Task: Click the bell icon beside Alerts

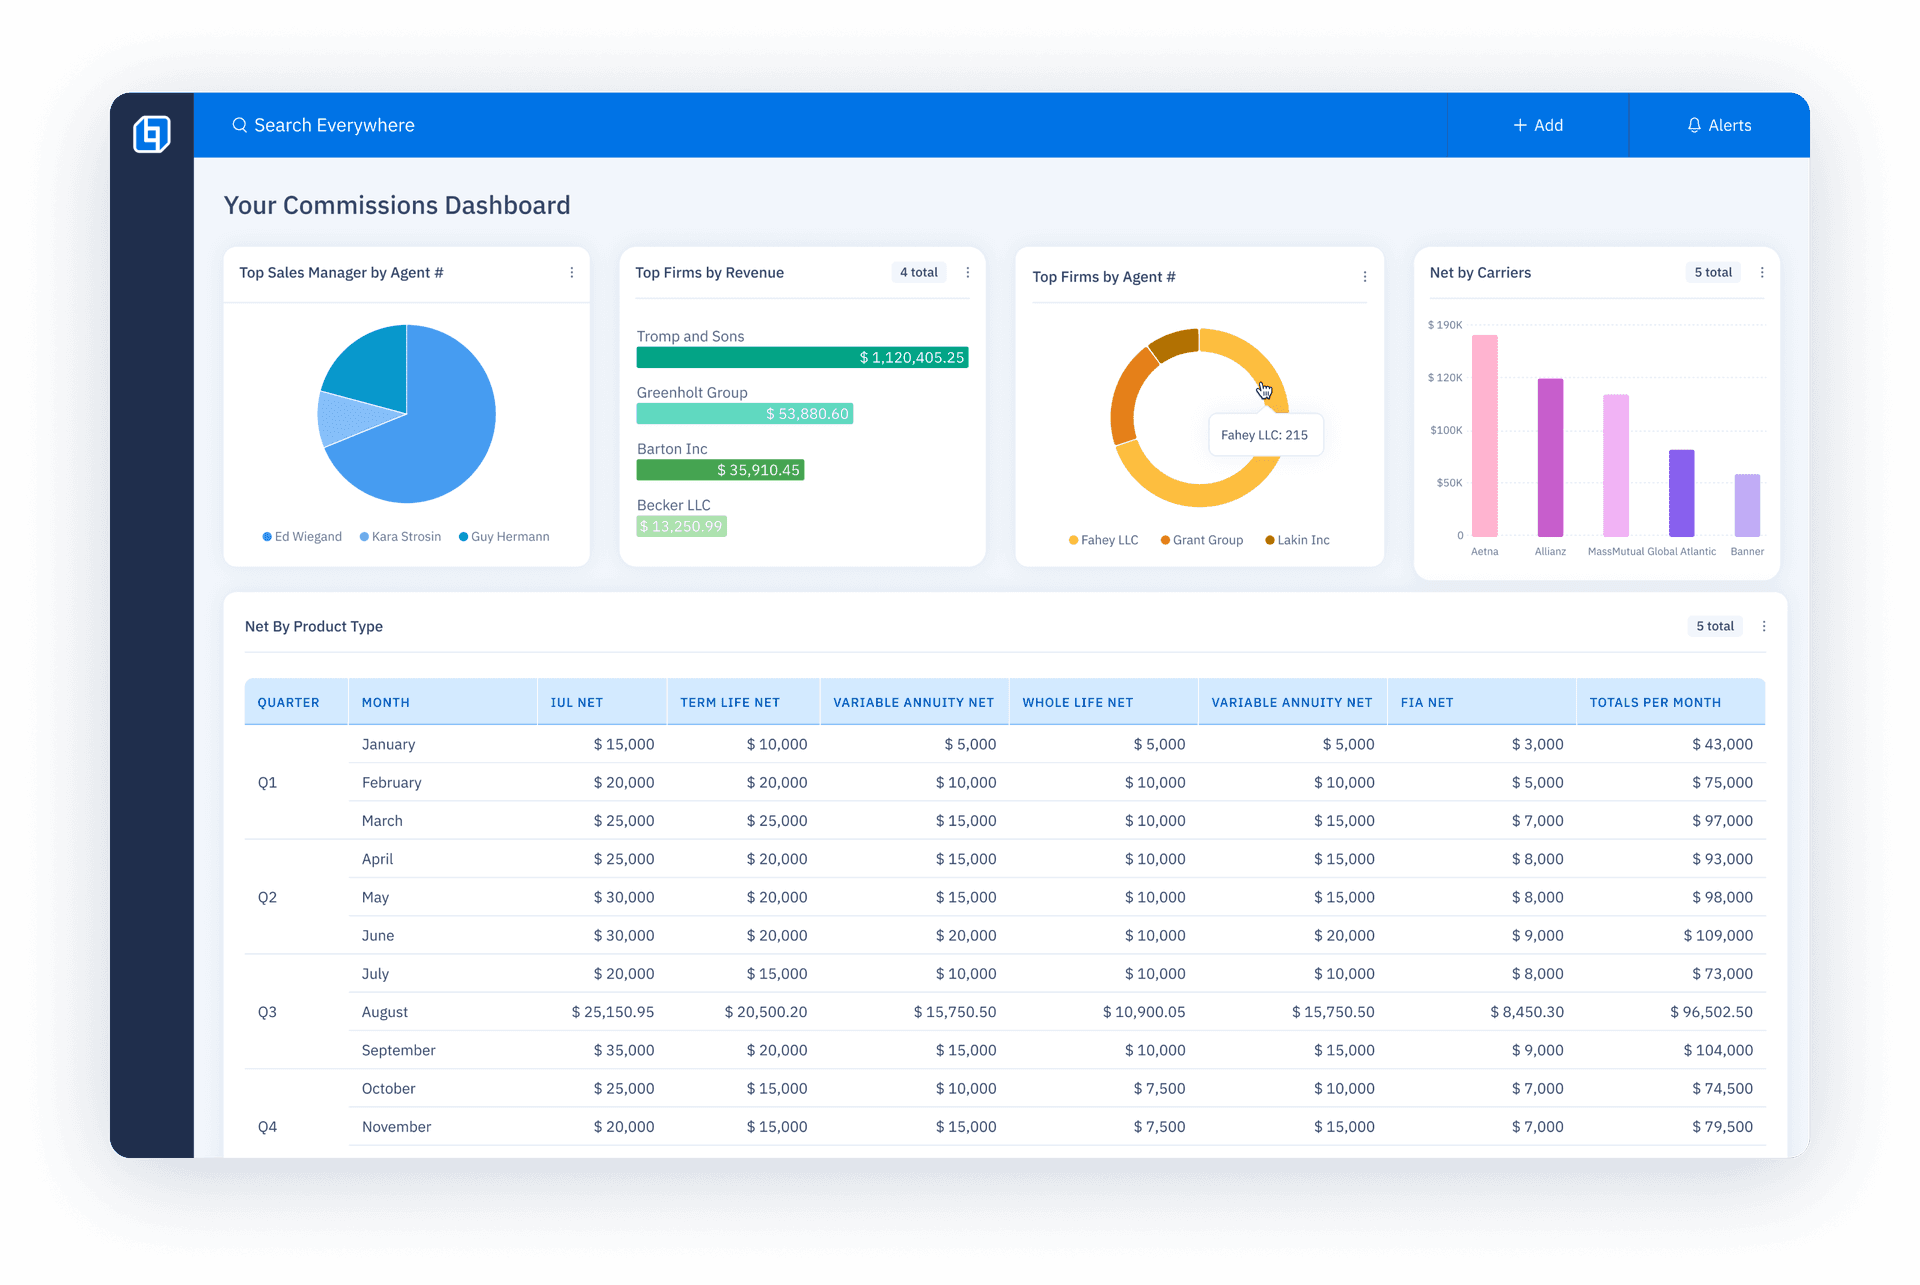Action: click(x=1694, y=125)
